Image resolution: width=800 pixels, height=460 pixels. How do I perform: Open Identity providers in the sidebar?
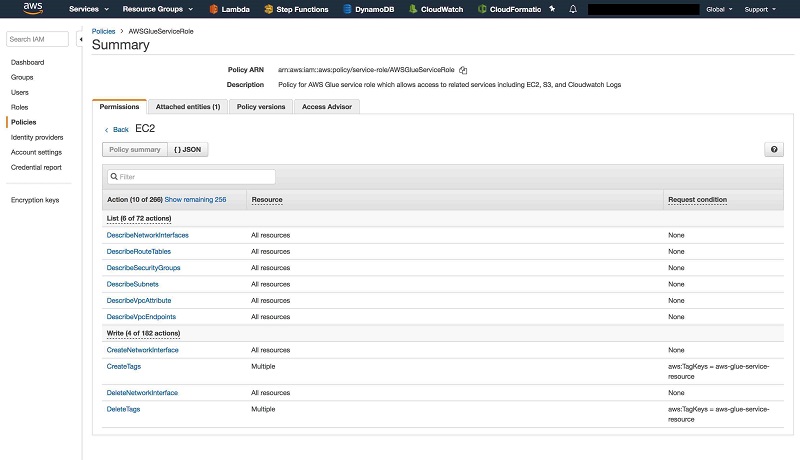tap(37, 137)
